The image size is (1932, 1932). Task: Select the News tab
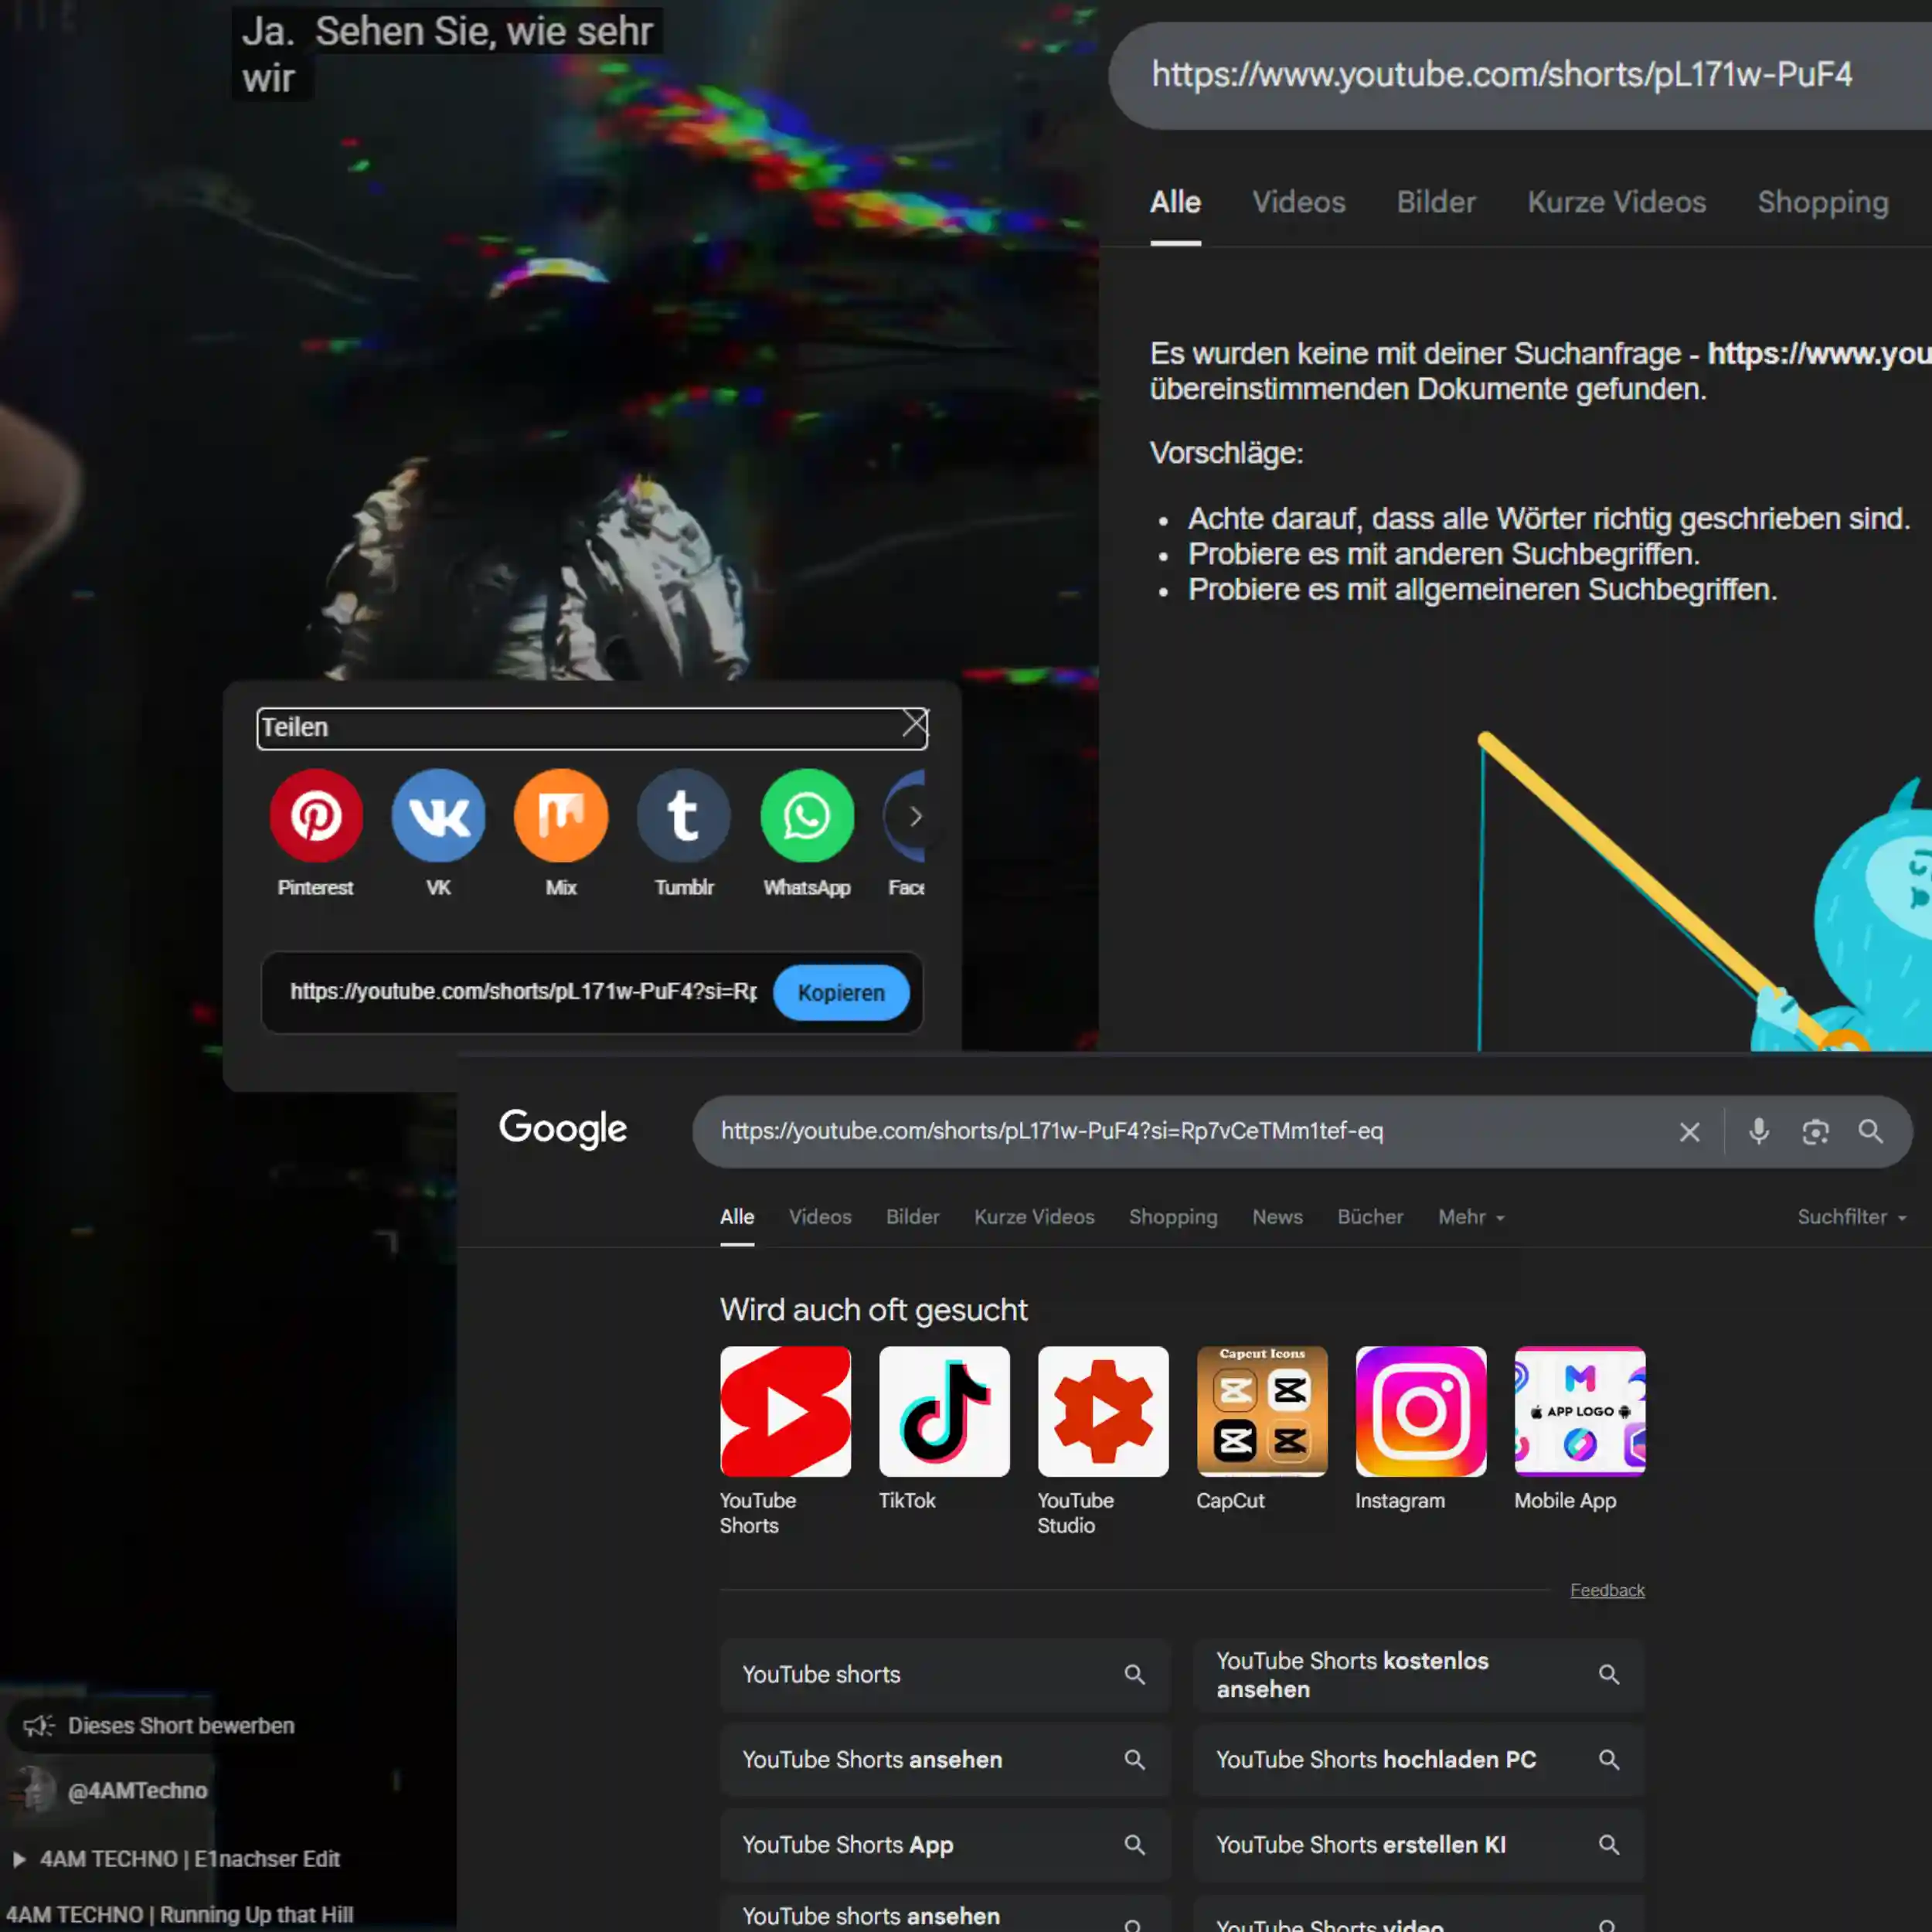[1277, 1217]
